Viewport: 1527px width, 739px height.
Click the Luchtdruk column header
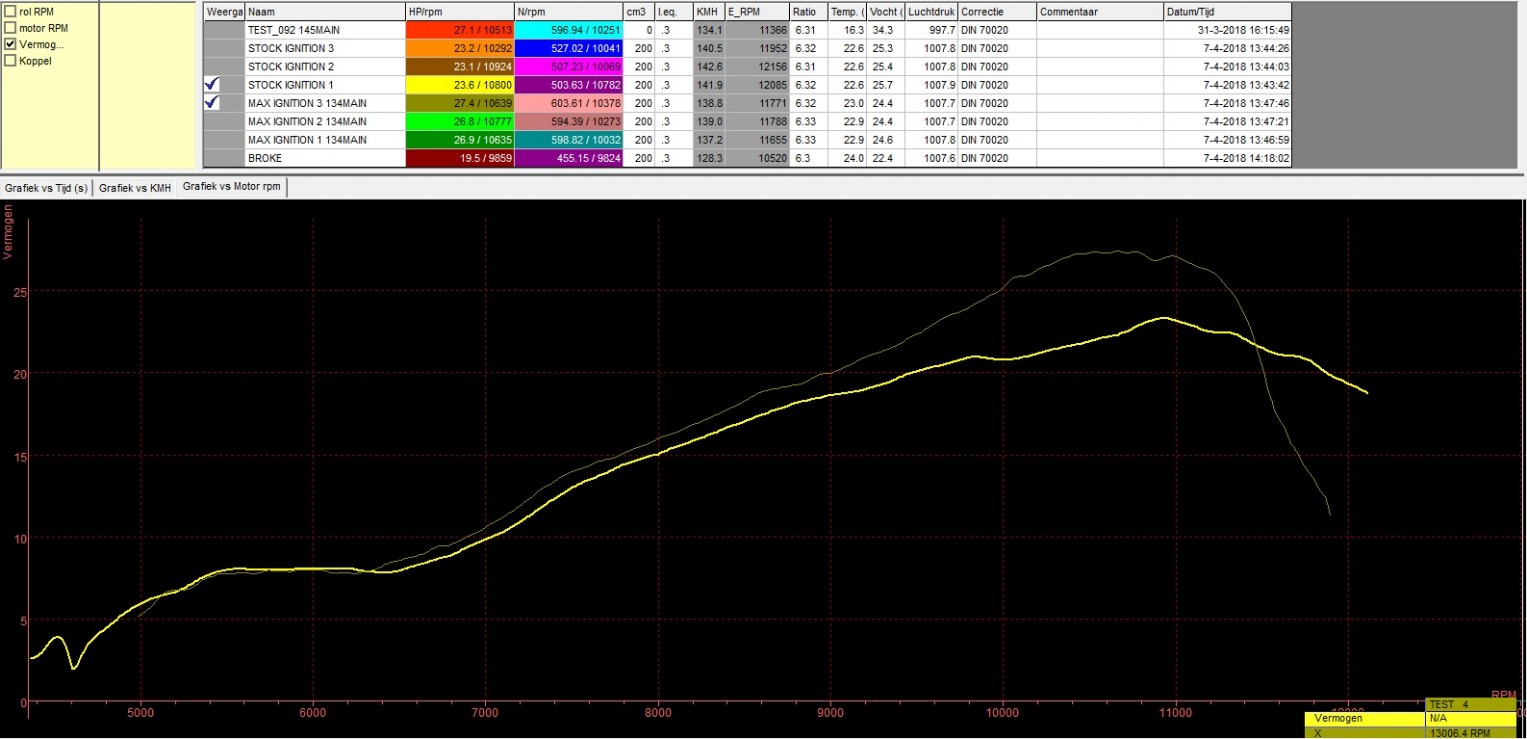click(932, 11)
